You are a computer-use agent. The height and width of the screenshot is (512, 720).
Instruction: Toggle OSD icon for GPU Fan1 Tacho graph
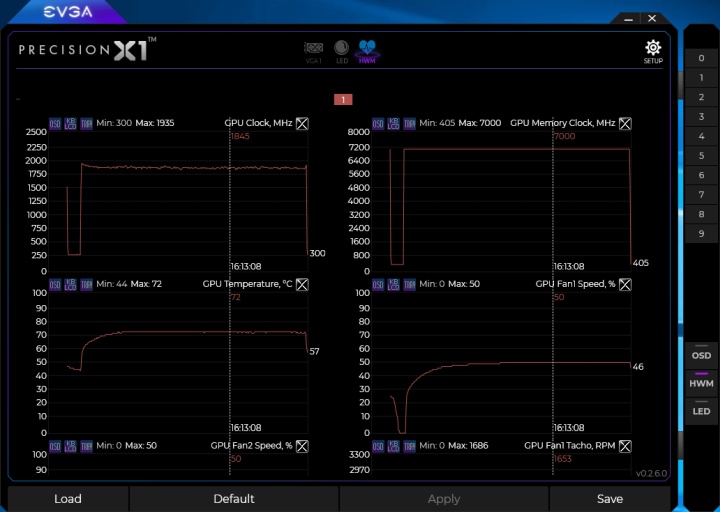378,446
